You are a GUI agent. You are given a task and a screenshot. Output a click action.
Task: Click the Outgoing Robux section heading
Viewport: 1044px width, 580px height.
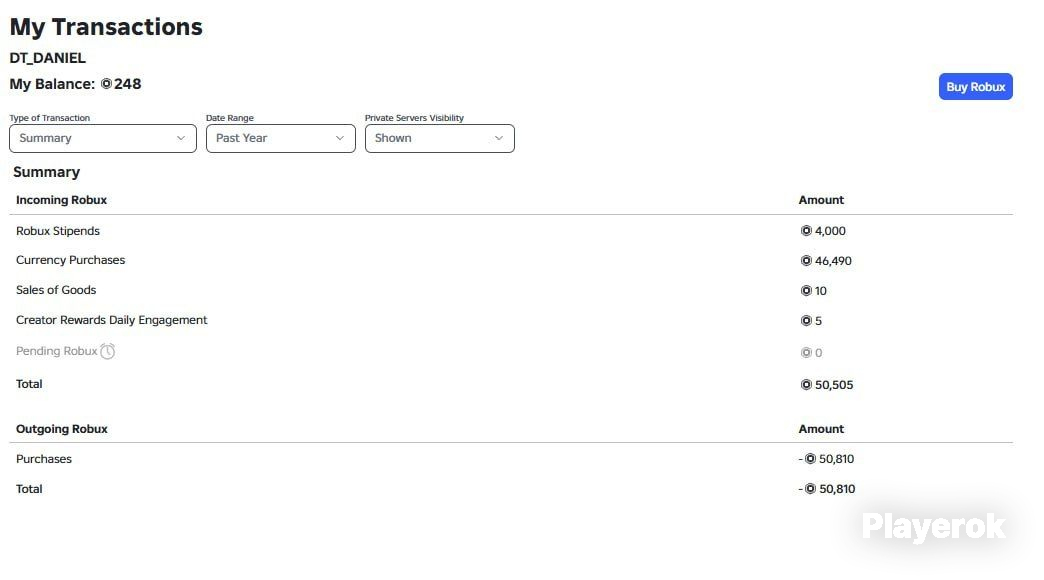coord(62,429)
